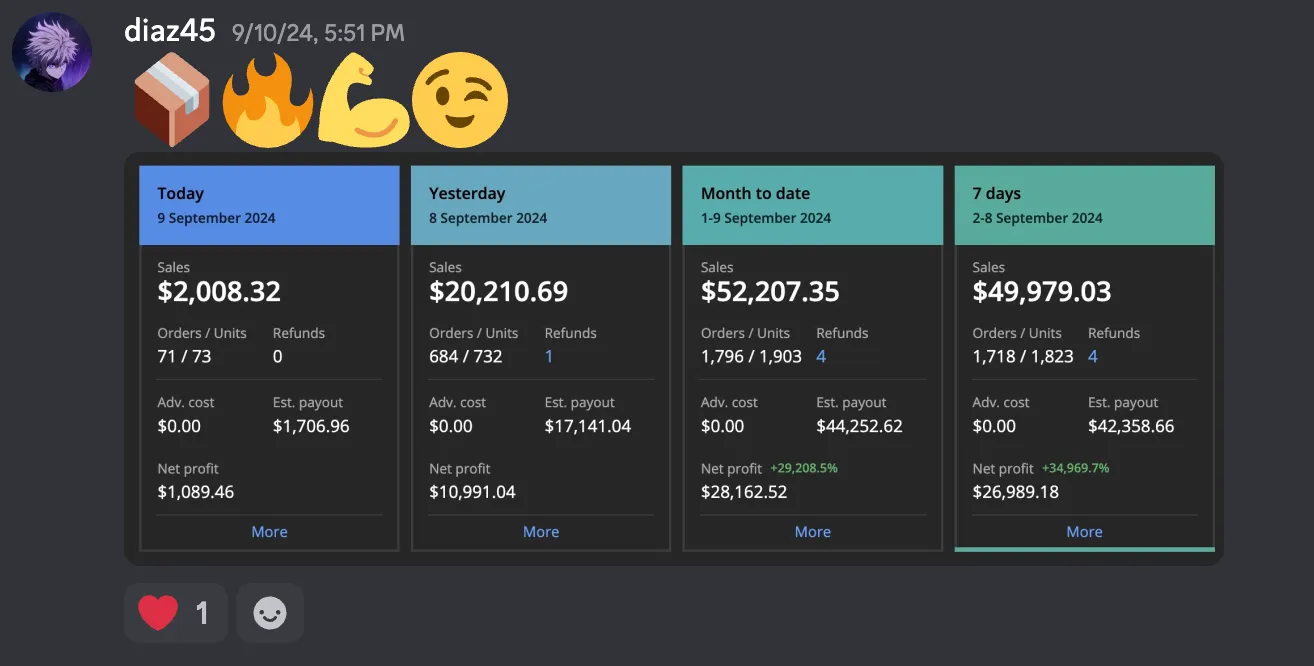Screen dimensions: 1314x666
Task: Click the date range 2-8 September 2024
Action: tap(1038, 218)
